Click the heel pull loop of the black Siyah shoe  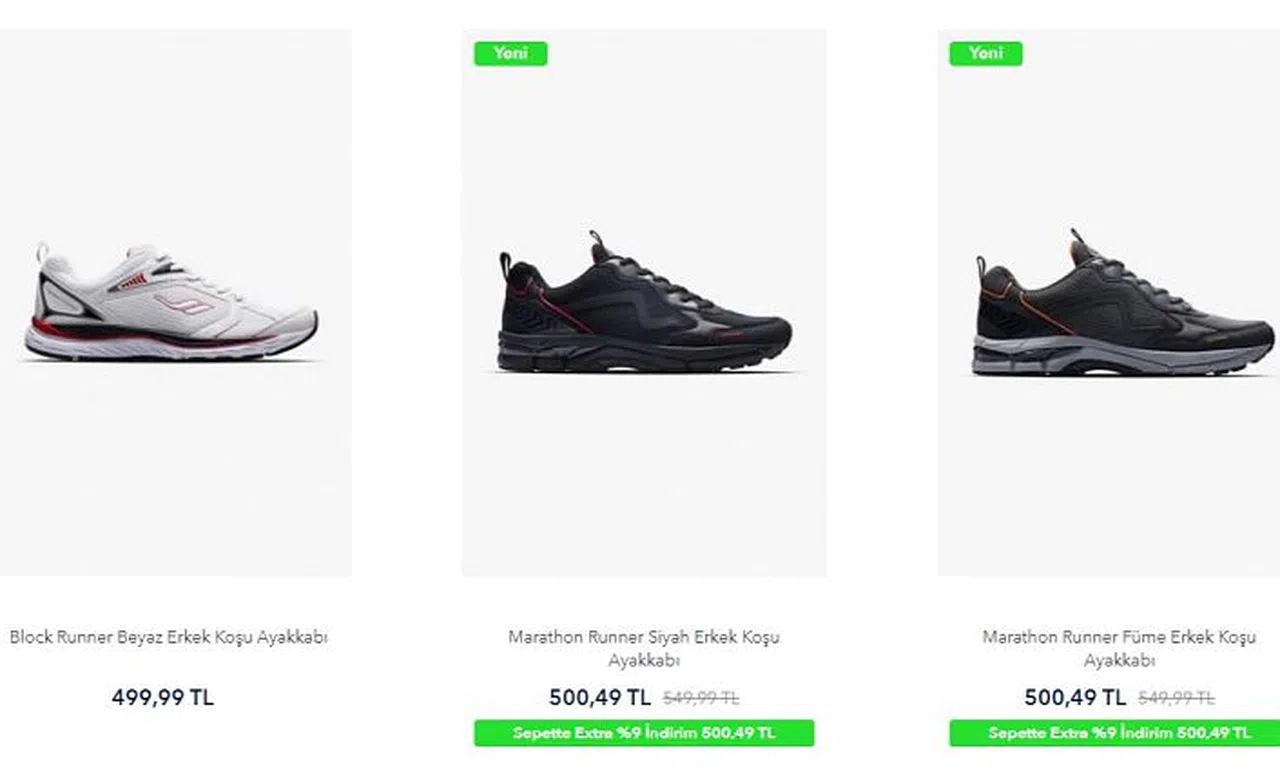point(505,265)
